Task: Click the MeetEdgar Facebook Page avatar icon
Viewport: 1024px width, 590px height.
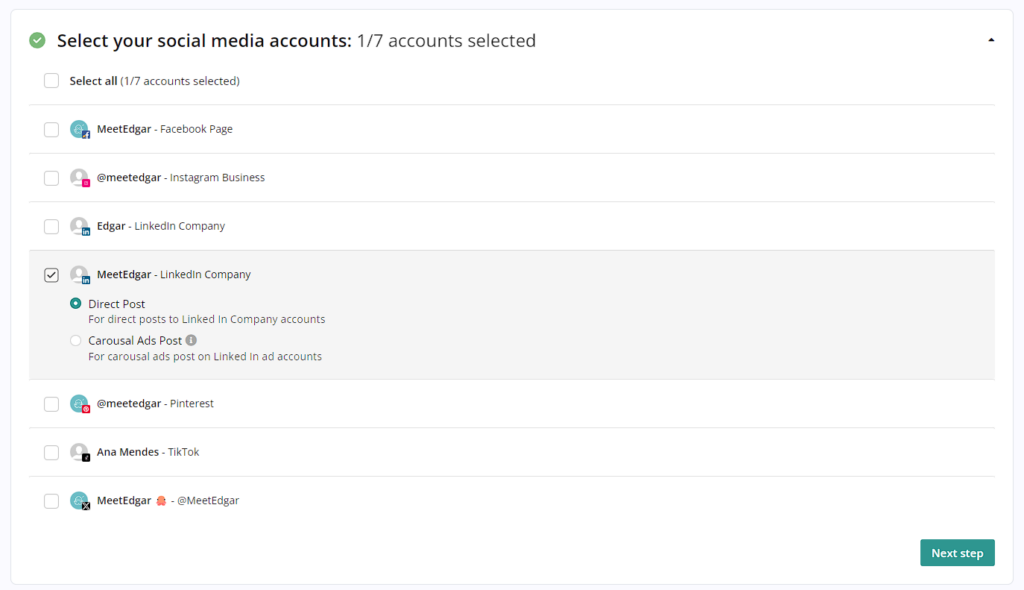Action: point(80,129)
